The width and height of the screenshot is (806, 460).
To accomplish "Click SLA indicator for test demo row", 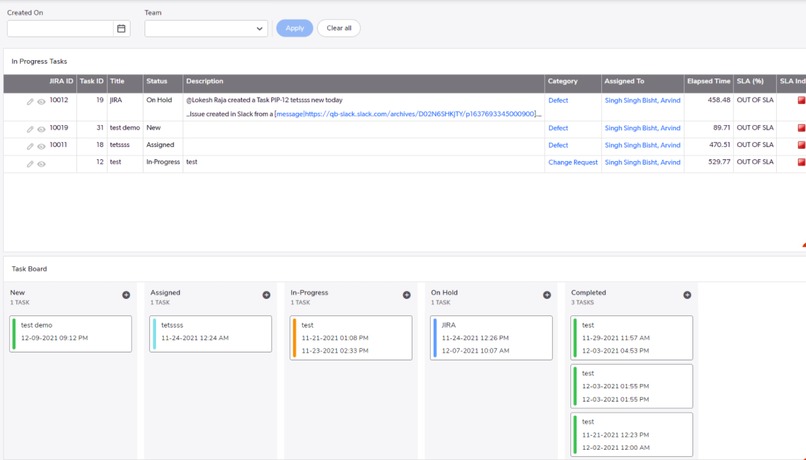I will point(801,128).
